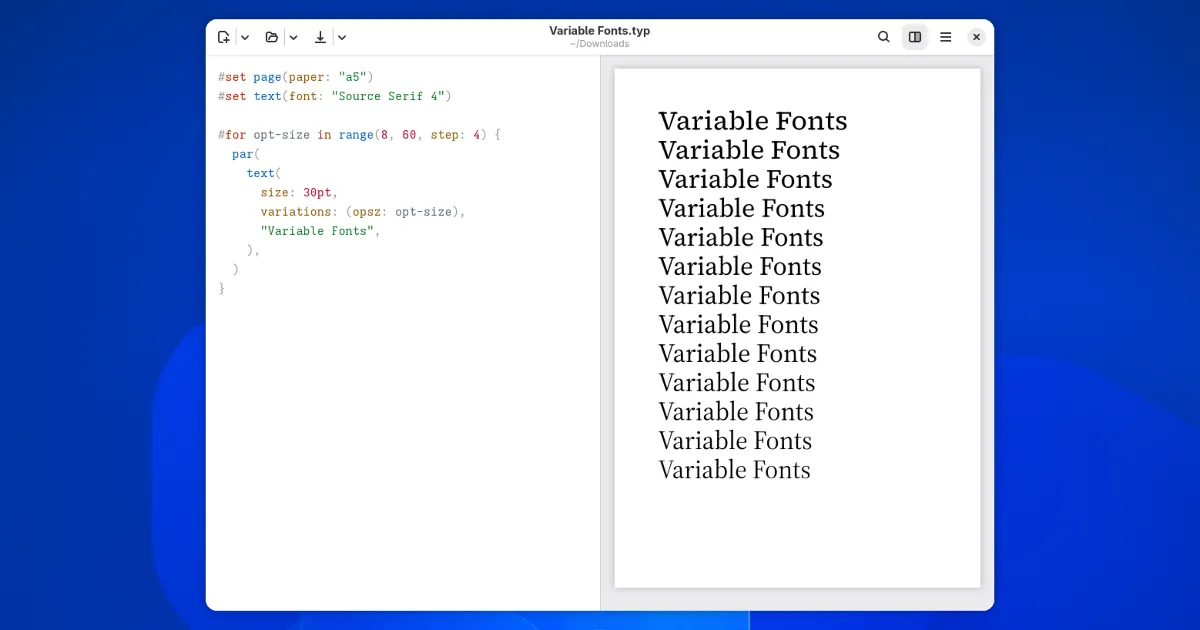Click the "~/Downloads" path subtitle
The image size is (1200, 630).
pos(600,44)
